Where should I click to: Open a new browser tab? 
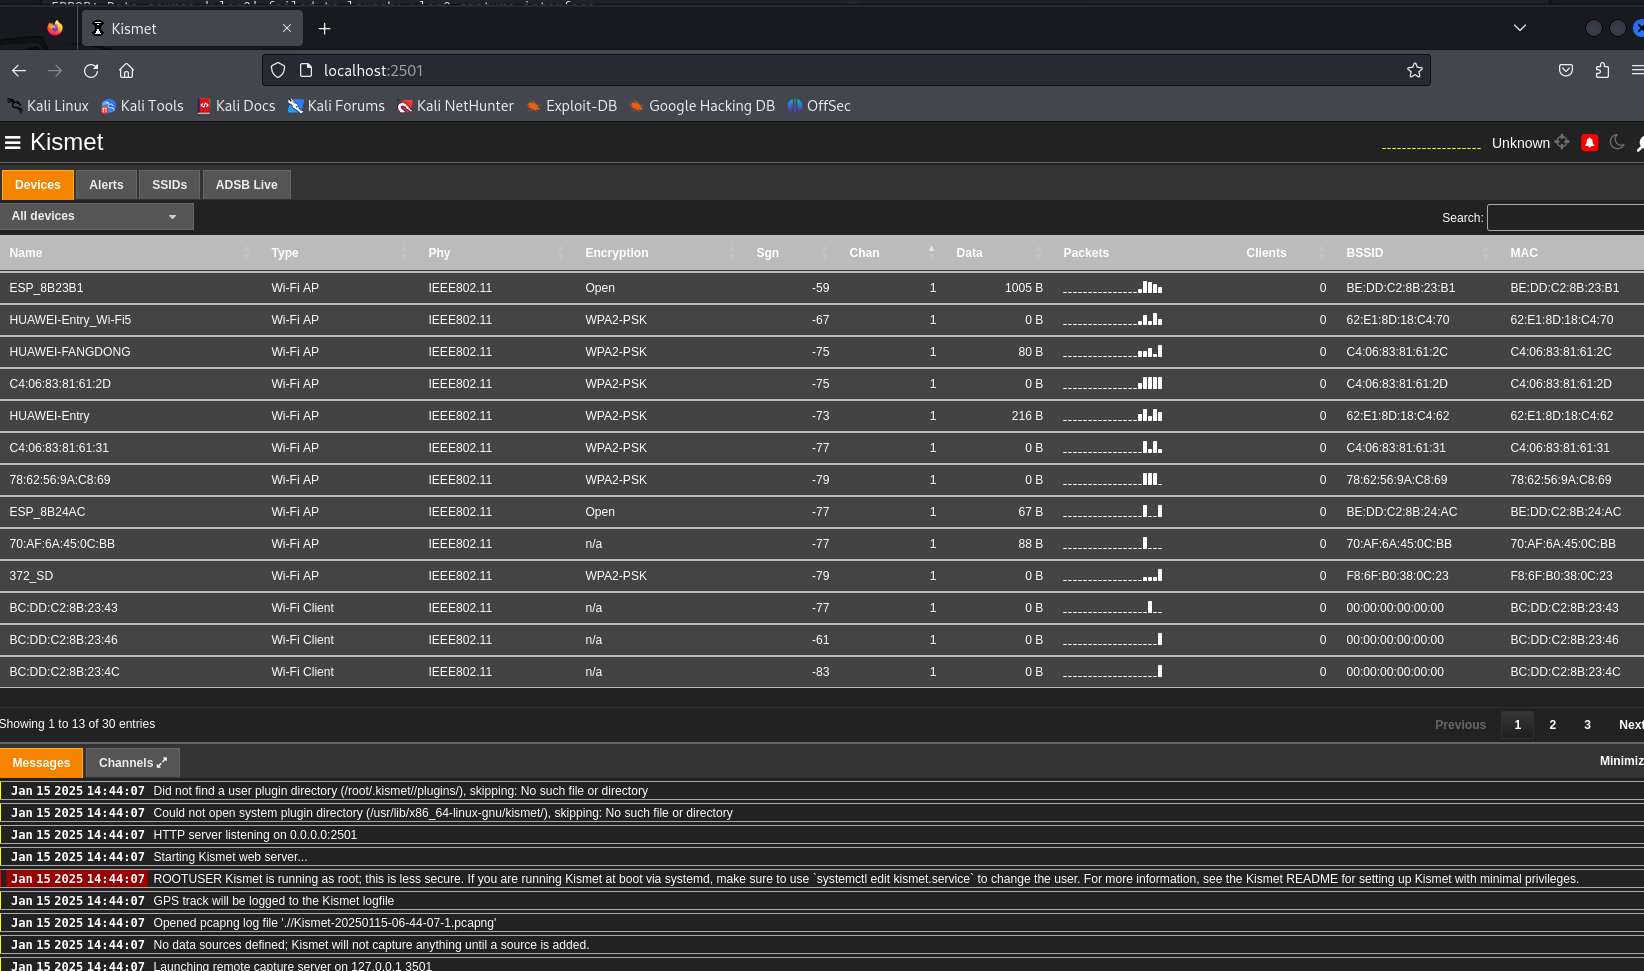point(324,28)
